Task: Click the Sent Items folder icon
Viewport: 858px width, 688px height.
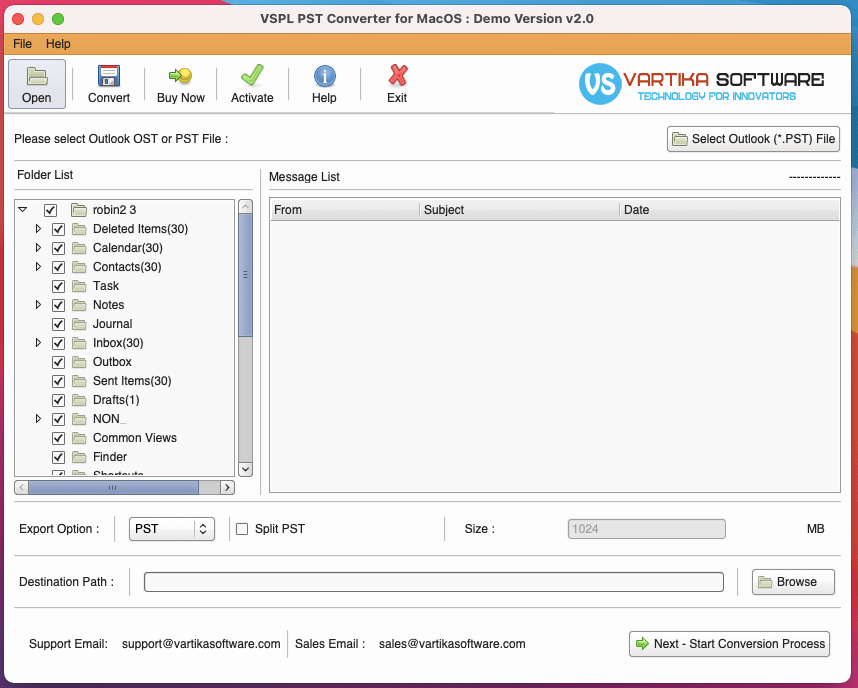Action: point(79,381)
